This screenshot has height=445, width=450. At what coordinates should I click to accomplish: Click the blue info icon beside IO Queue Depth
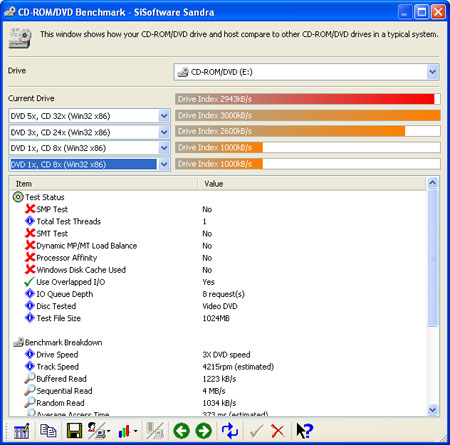[x=30, y=294]
